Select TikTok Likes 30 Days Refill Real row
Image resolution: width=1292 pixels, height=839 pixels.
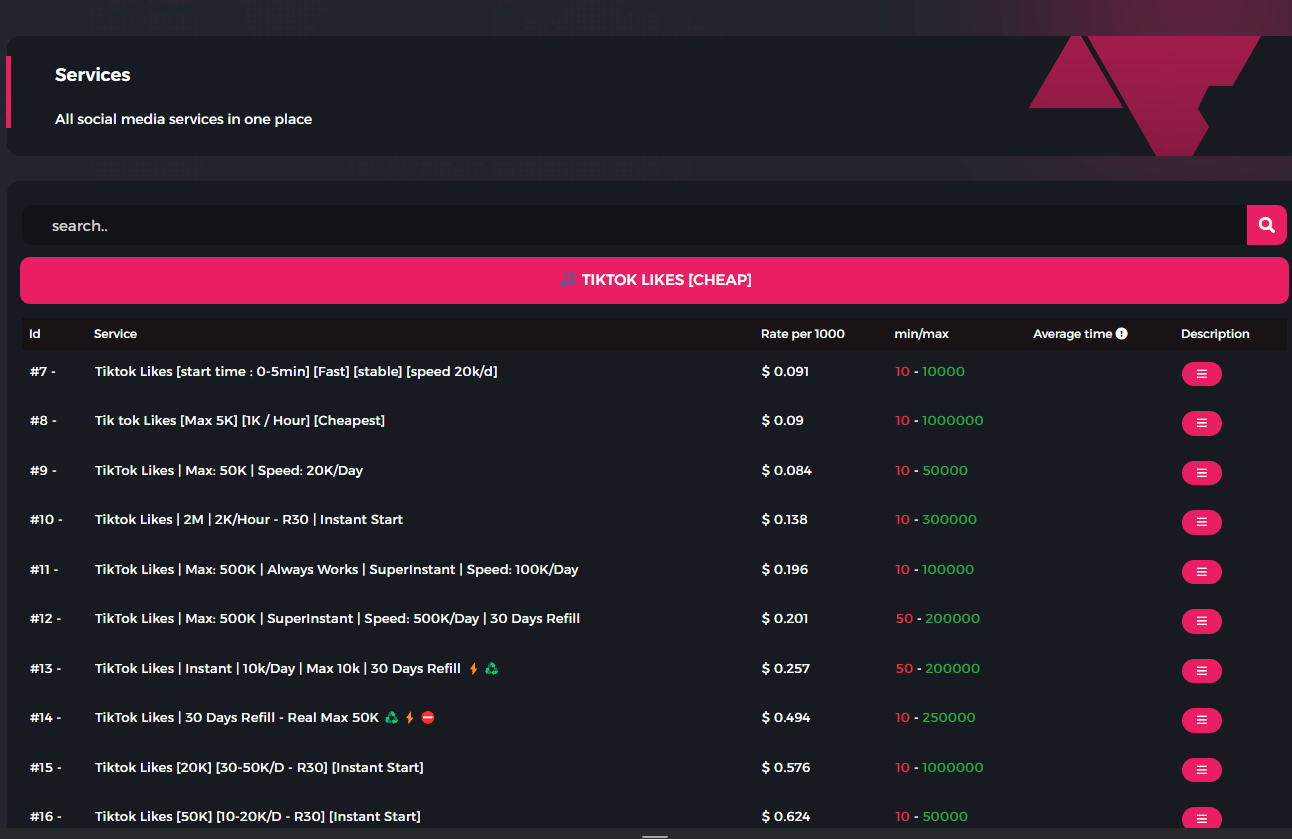(237, 718)
